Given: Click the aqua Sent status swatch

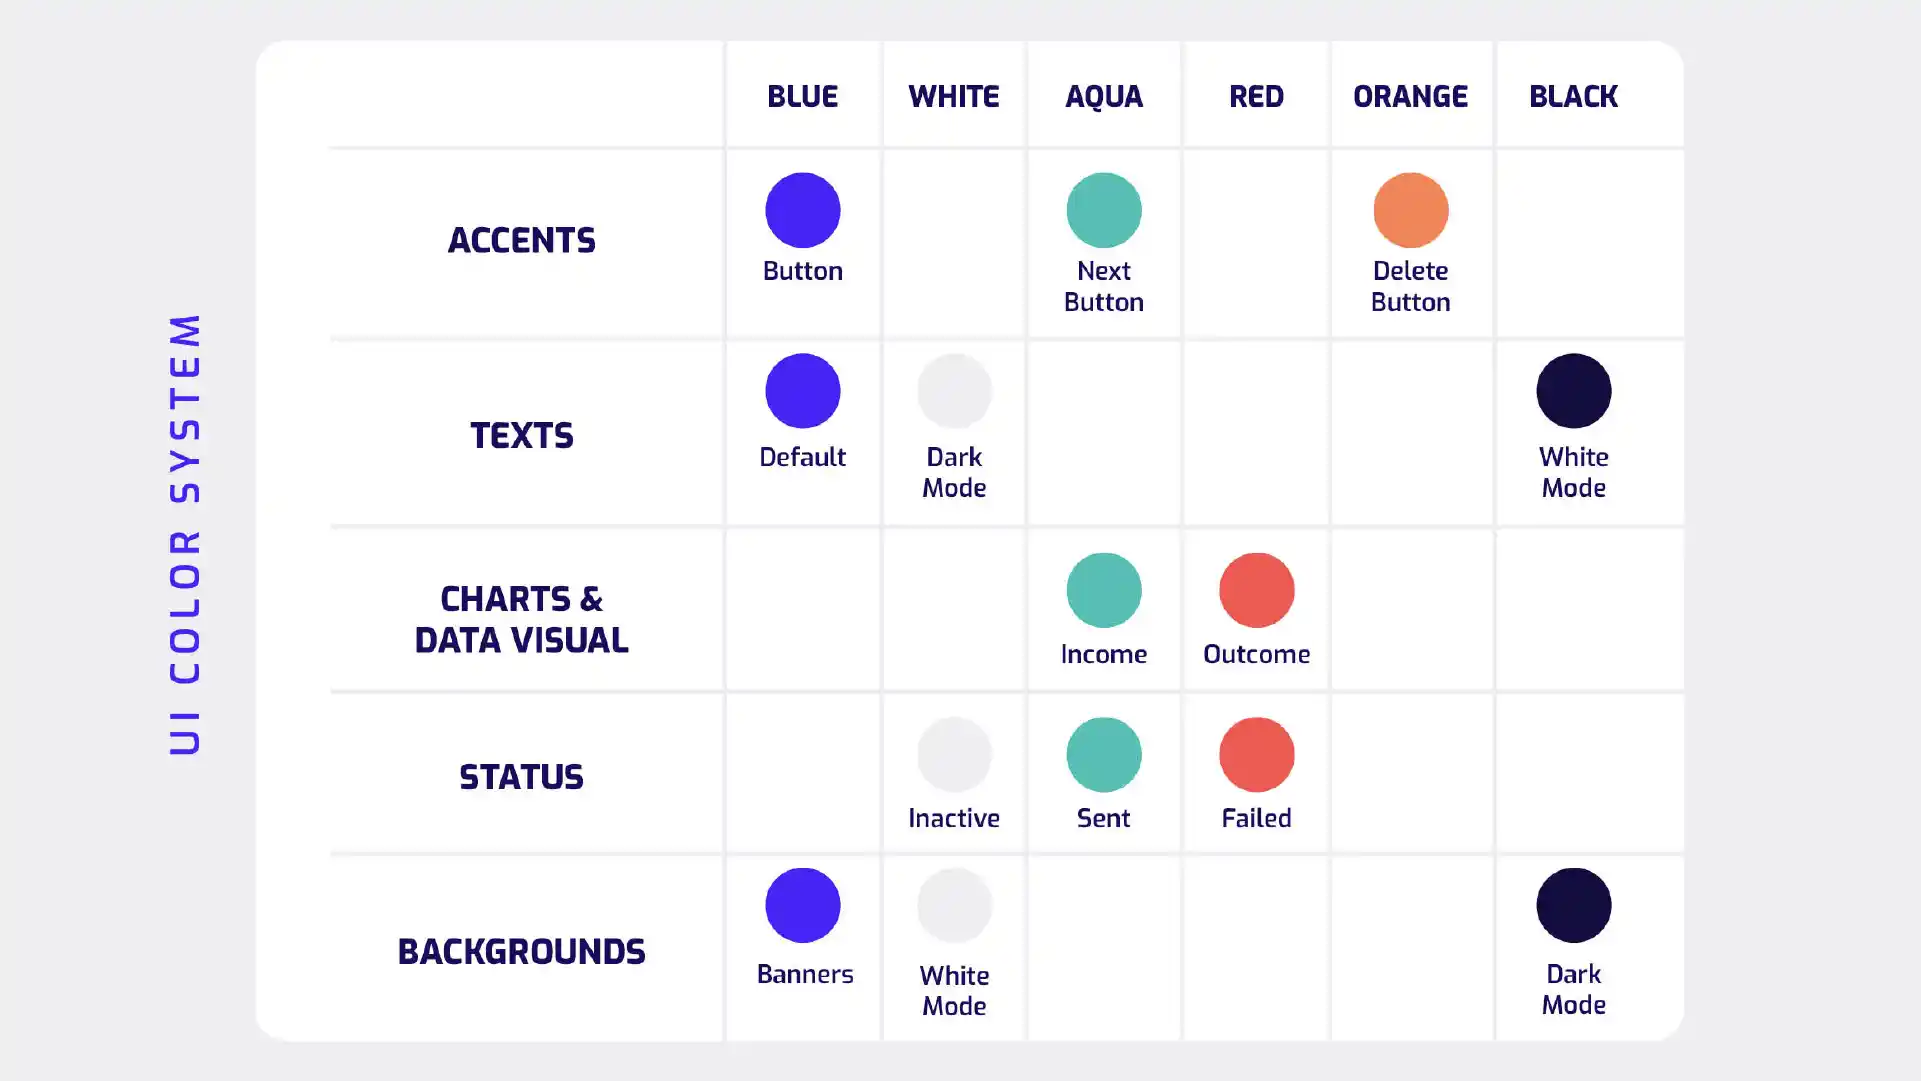Looking at the screenshot, I should [1103, 755].
